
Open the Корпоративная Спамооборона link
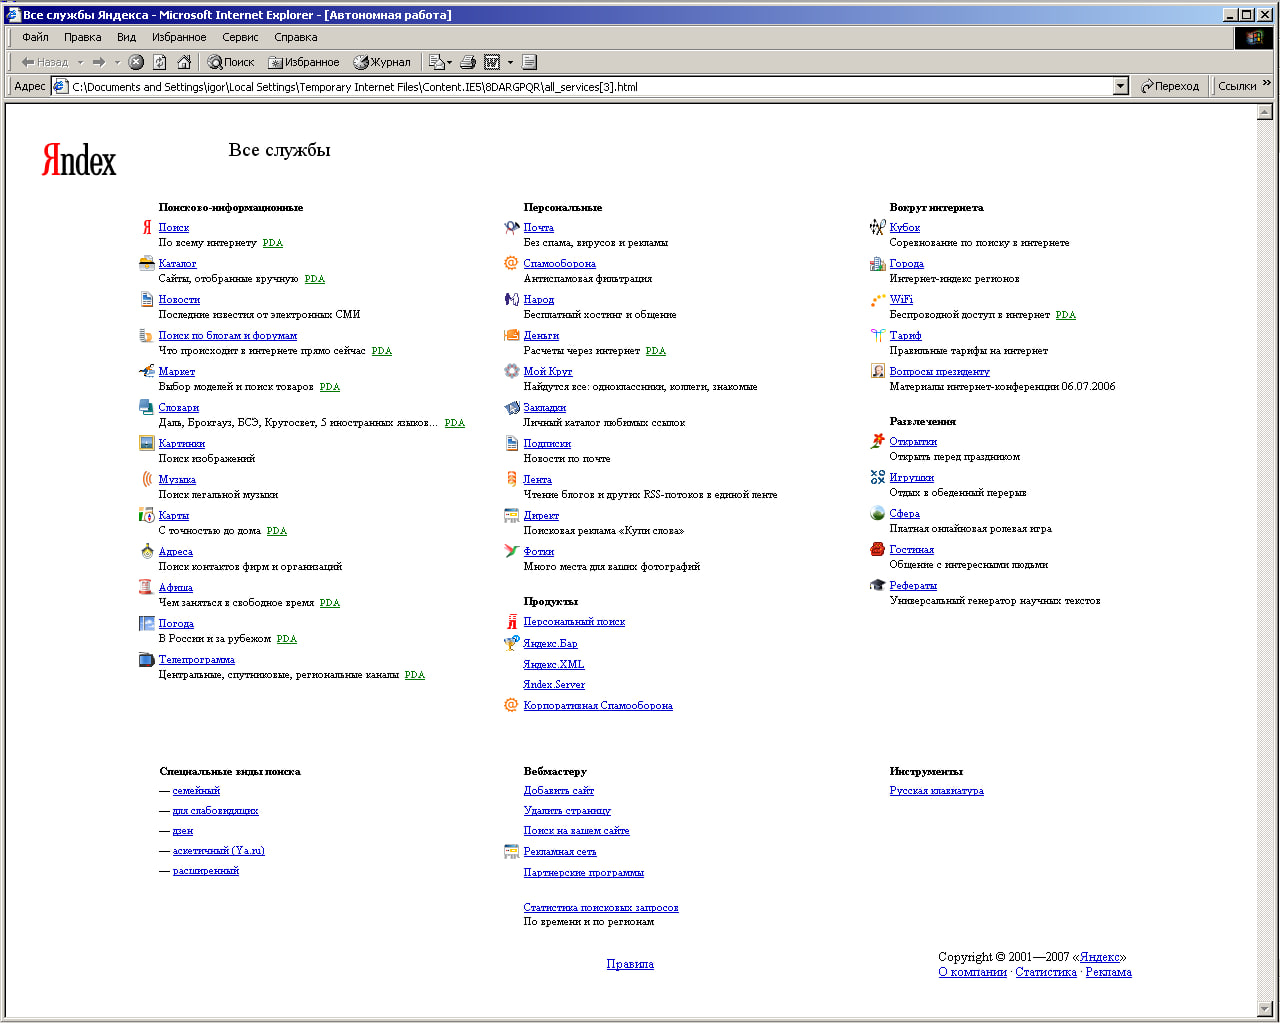pos(598,705)
